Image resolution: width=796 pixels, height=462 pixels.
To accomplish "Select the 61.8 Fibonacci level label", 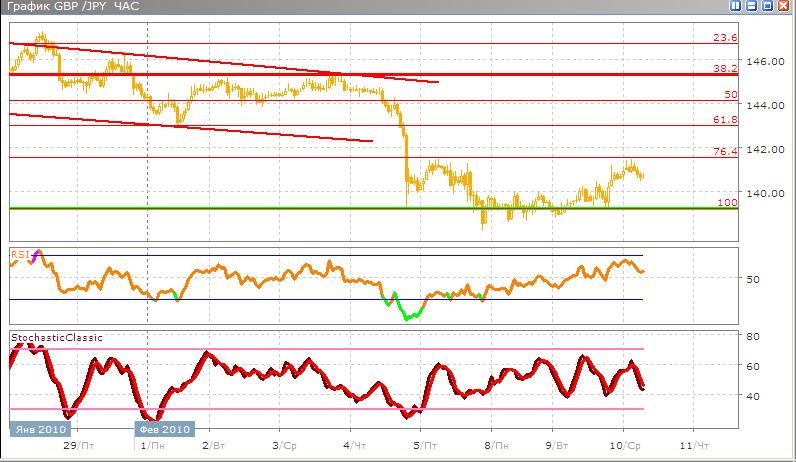I will coord(725,120).
